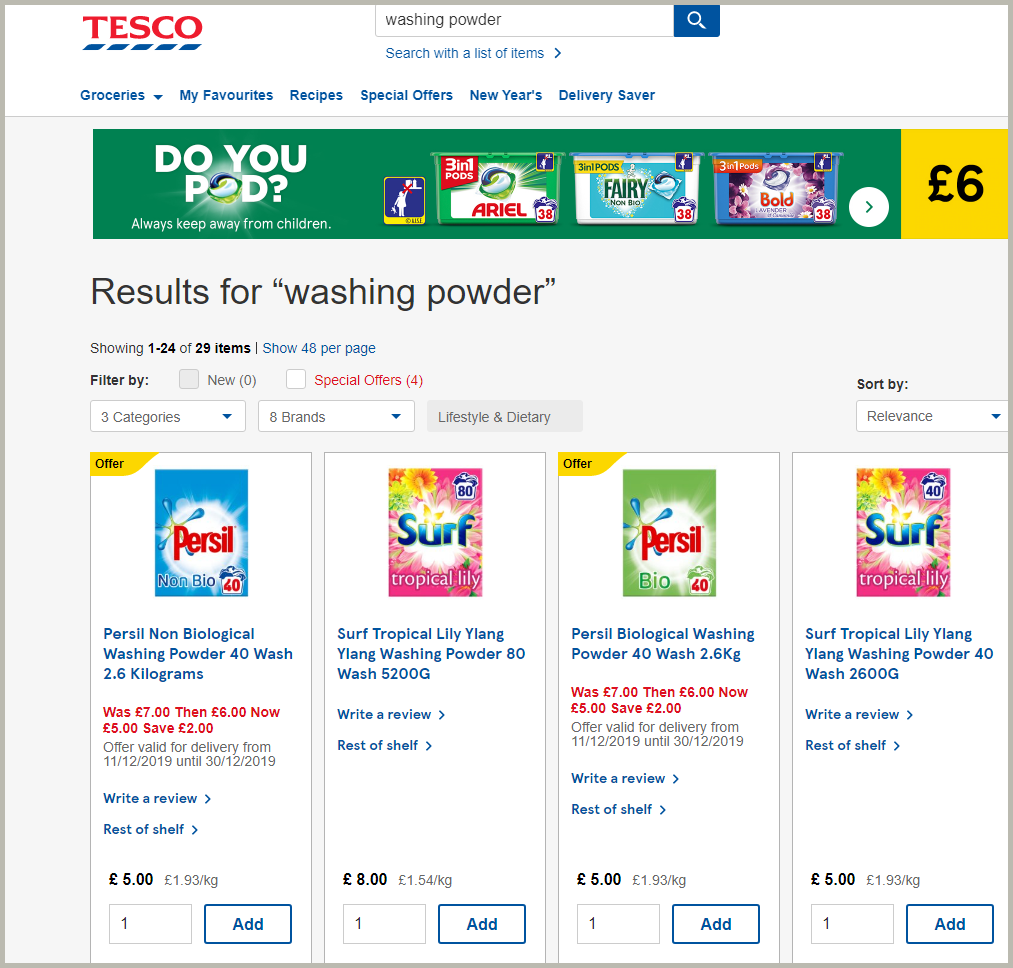Tick the New filter checkbox

point(189,379)
